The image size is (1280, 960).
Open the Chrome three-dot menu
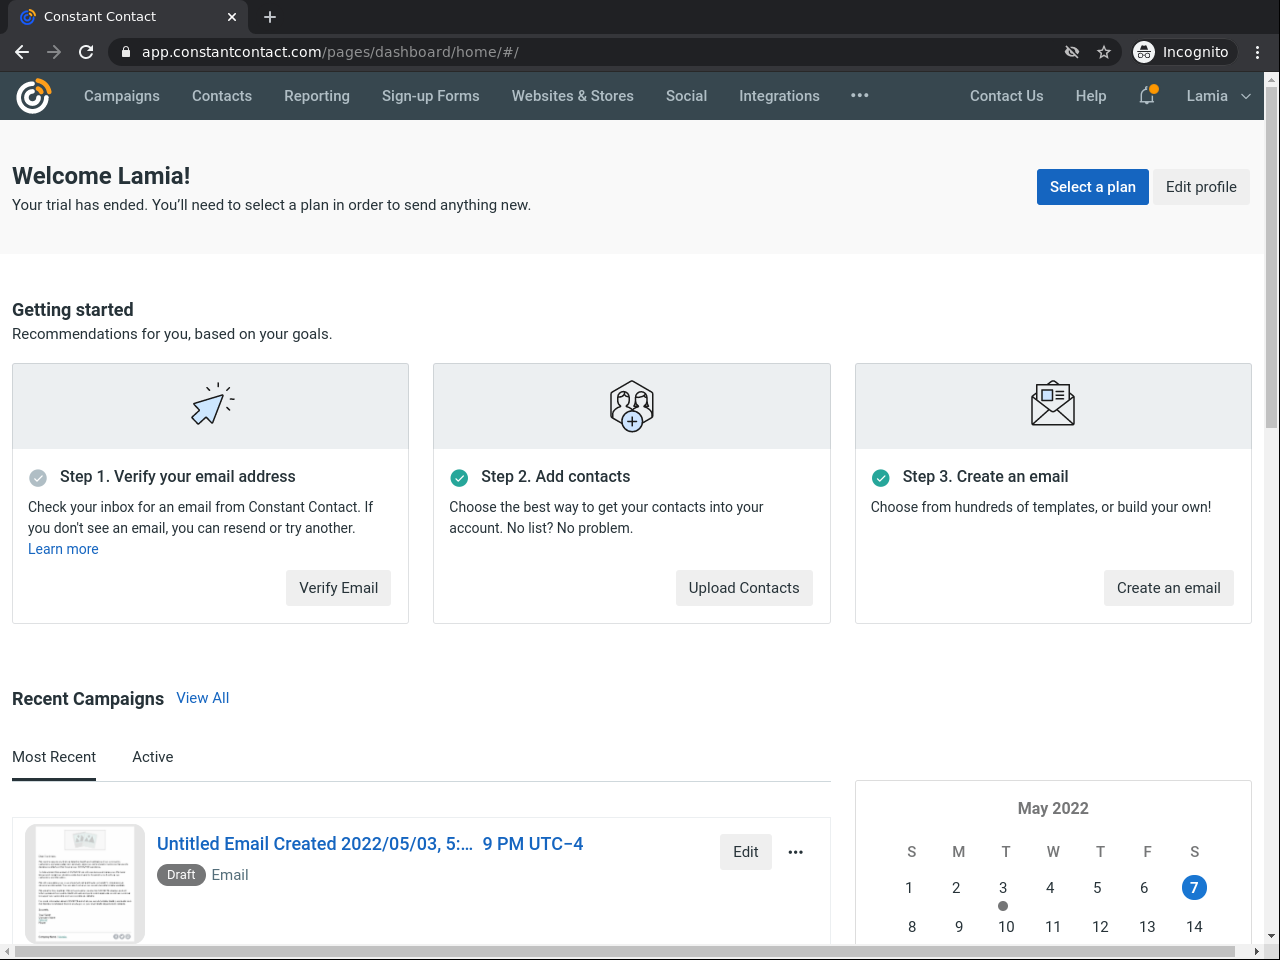1258,52
